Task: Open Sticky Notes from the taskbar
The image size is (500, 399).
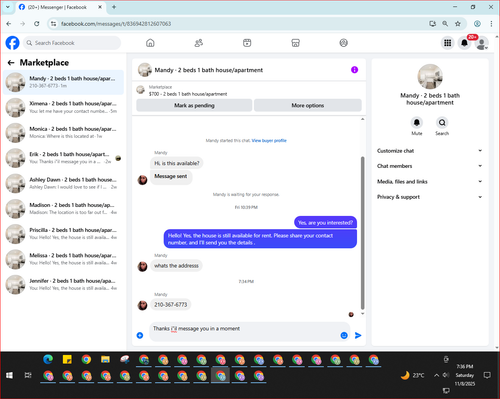Action: click(67, 359)
